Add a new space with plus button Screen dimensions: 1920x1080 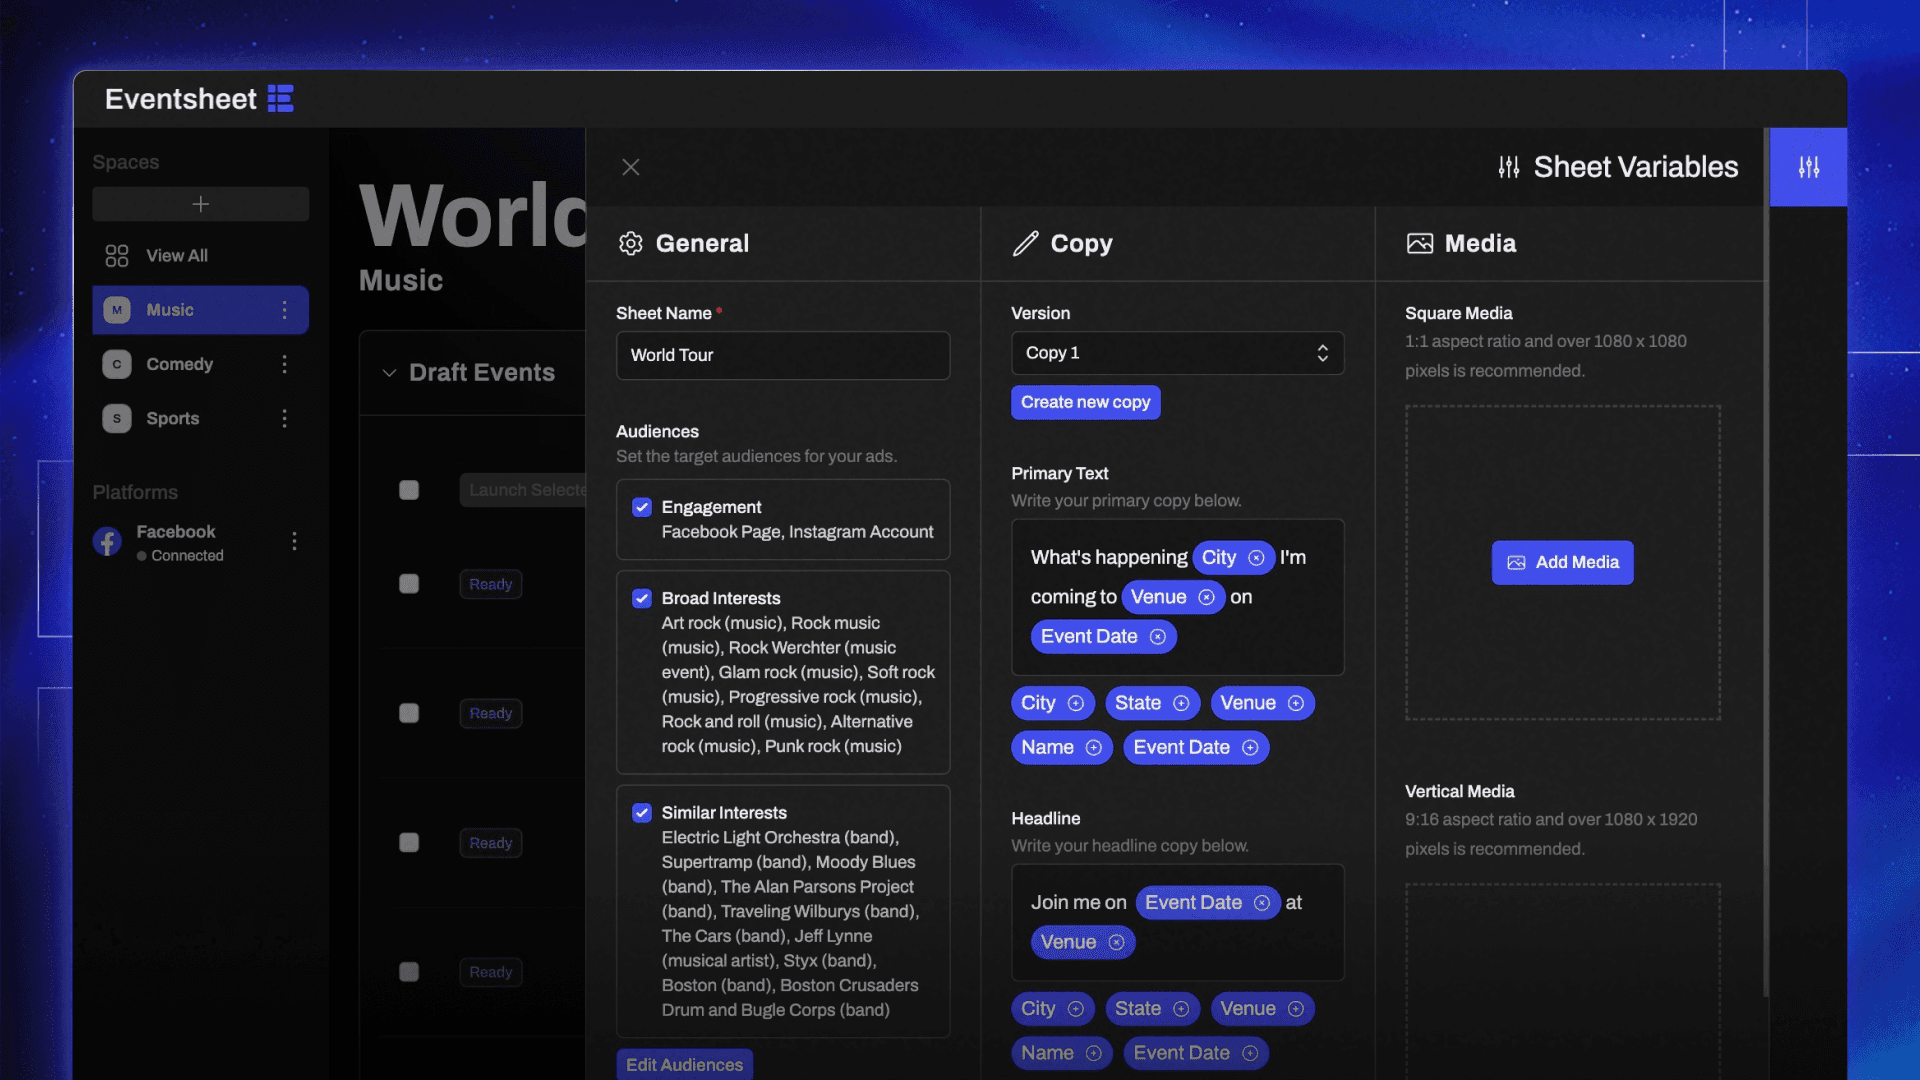point(200,204)
